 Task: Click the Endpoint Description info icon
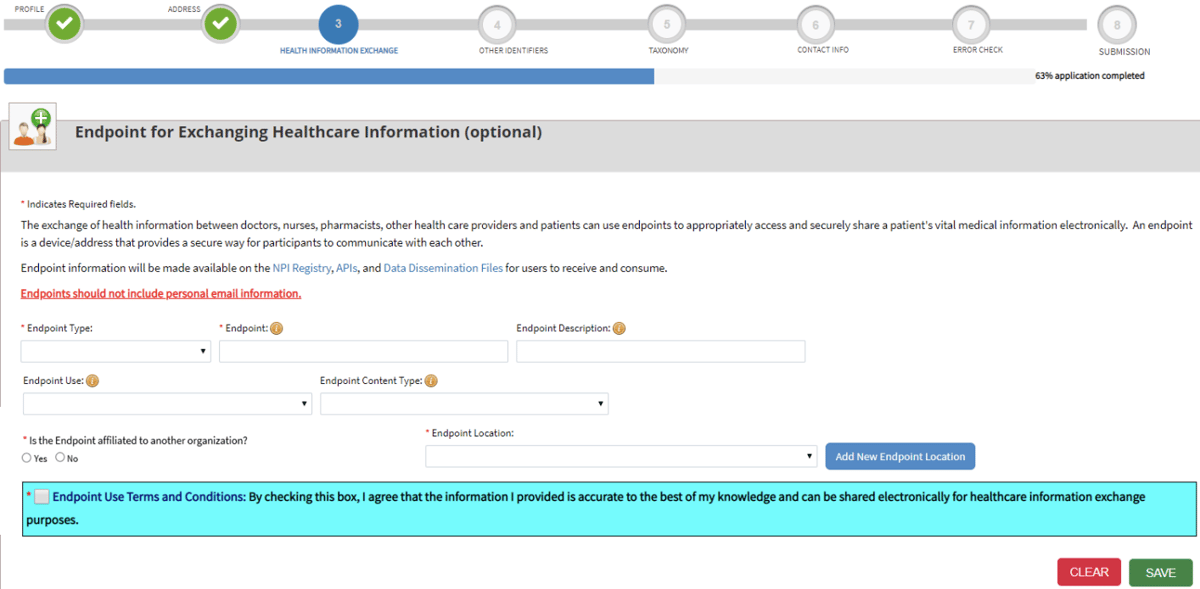619,327
